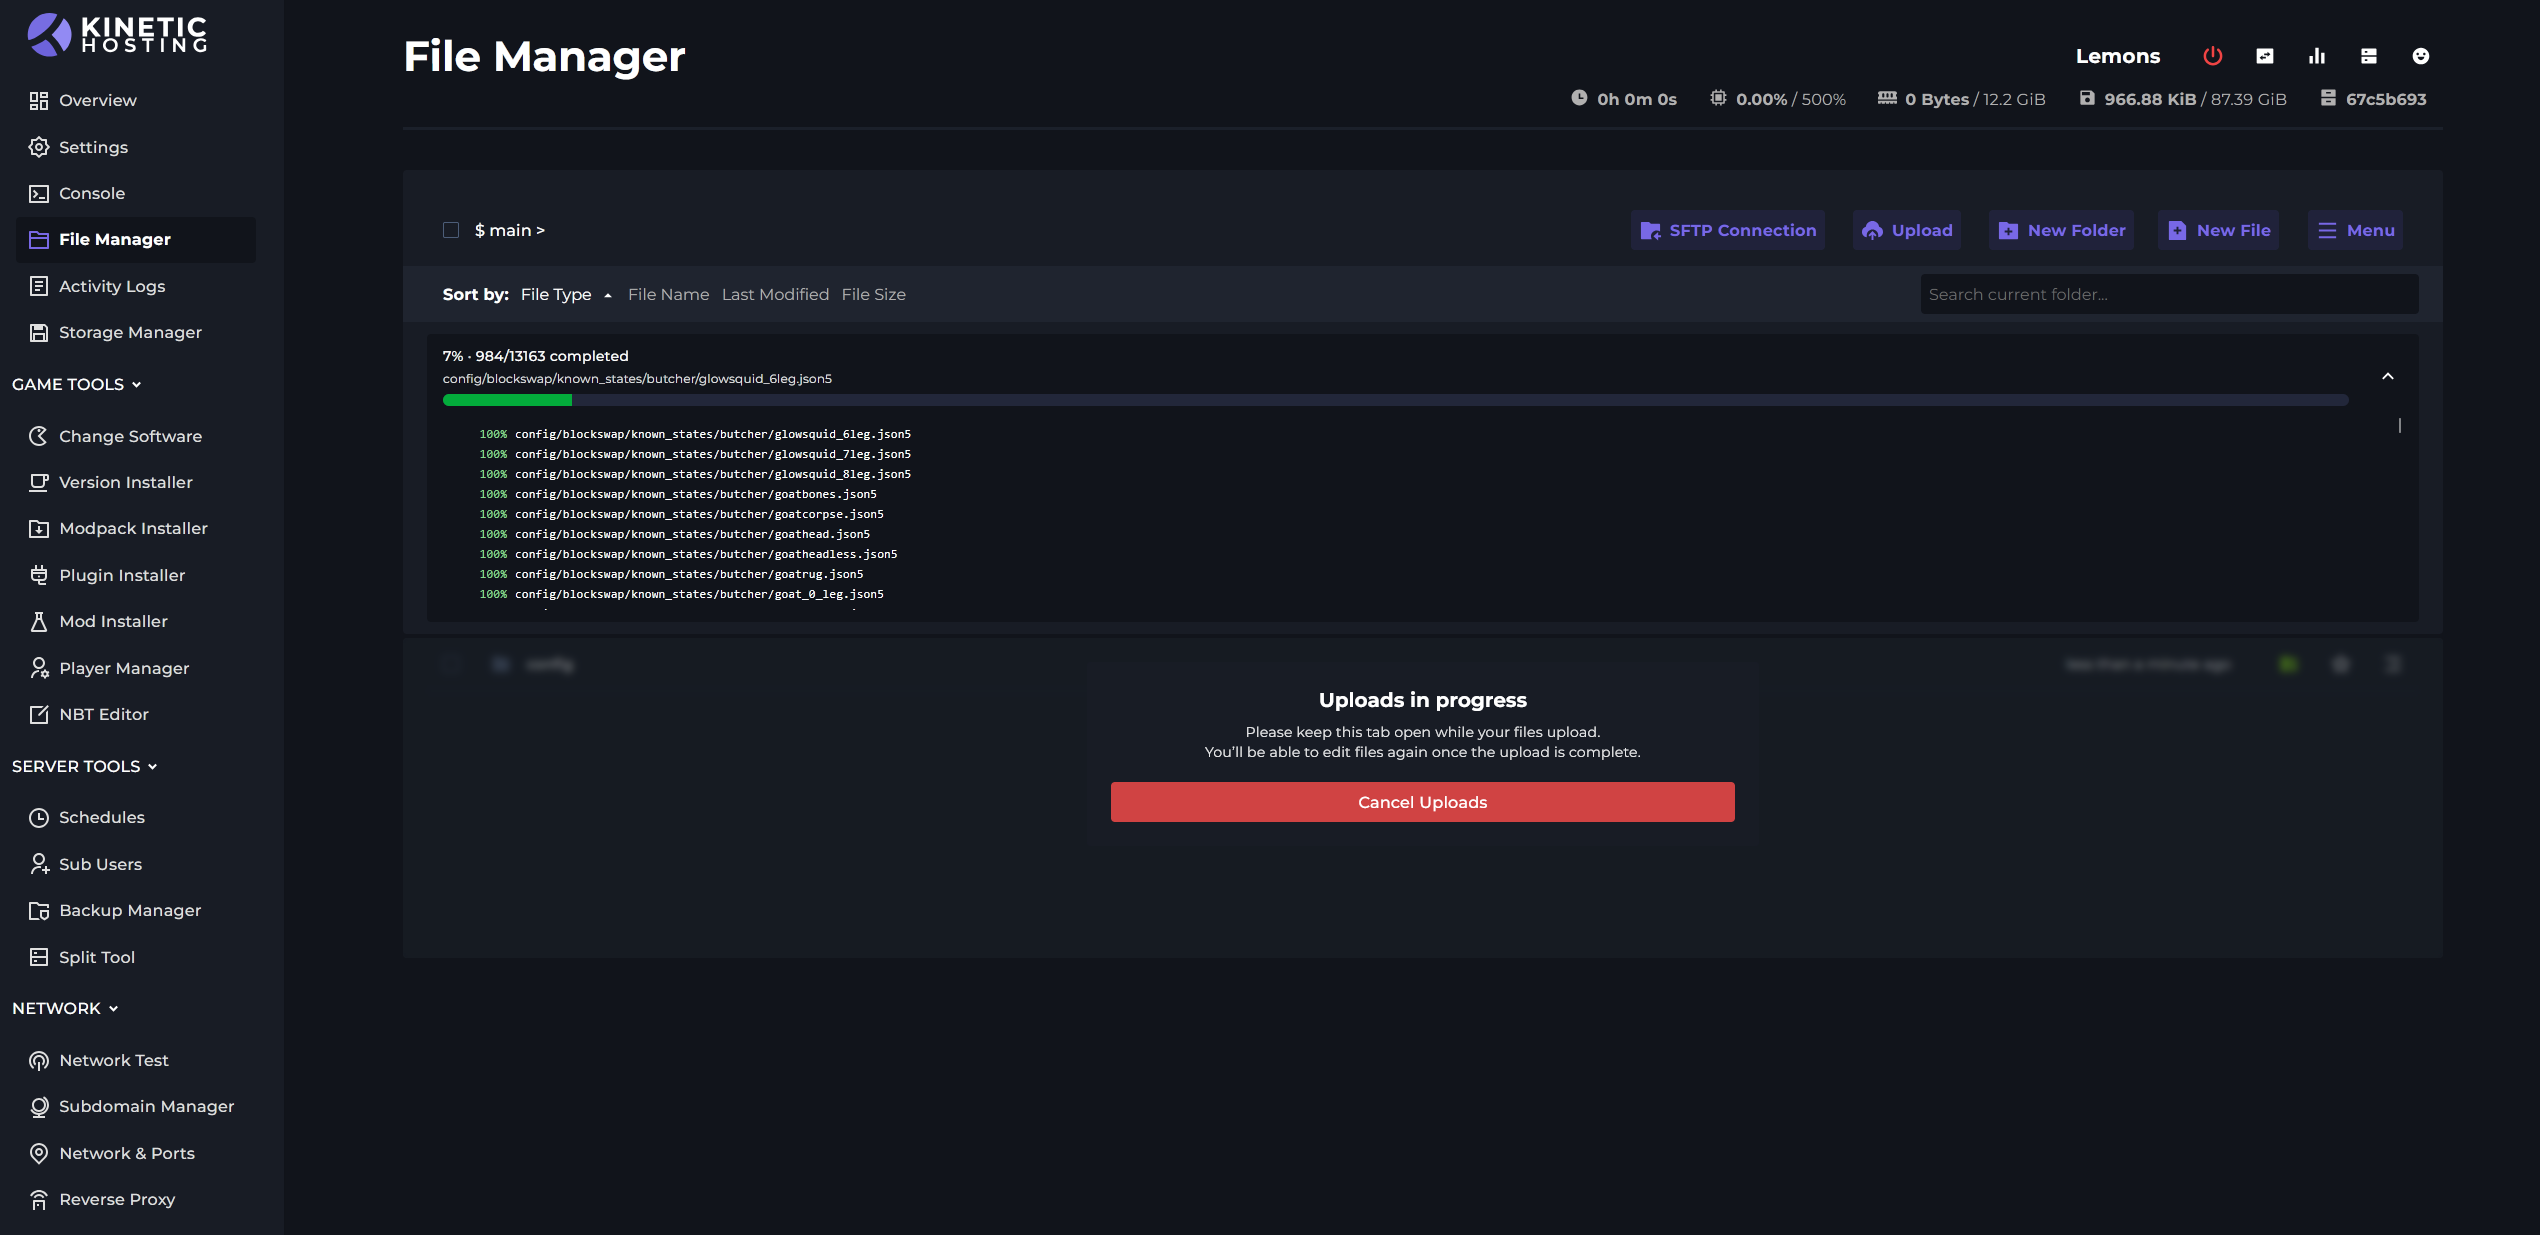This screenshot has height=1235, width=2540.
Task: Collapse the upload progress panel chevron
Action: 2388,376
